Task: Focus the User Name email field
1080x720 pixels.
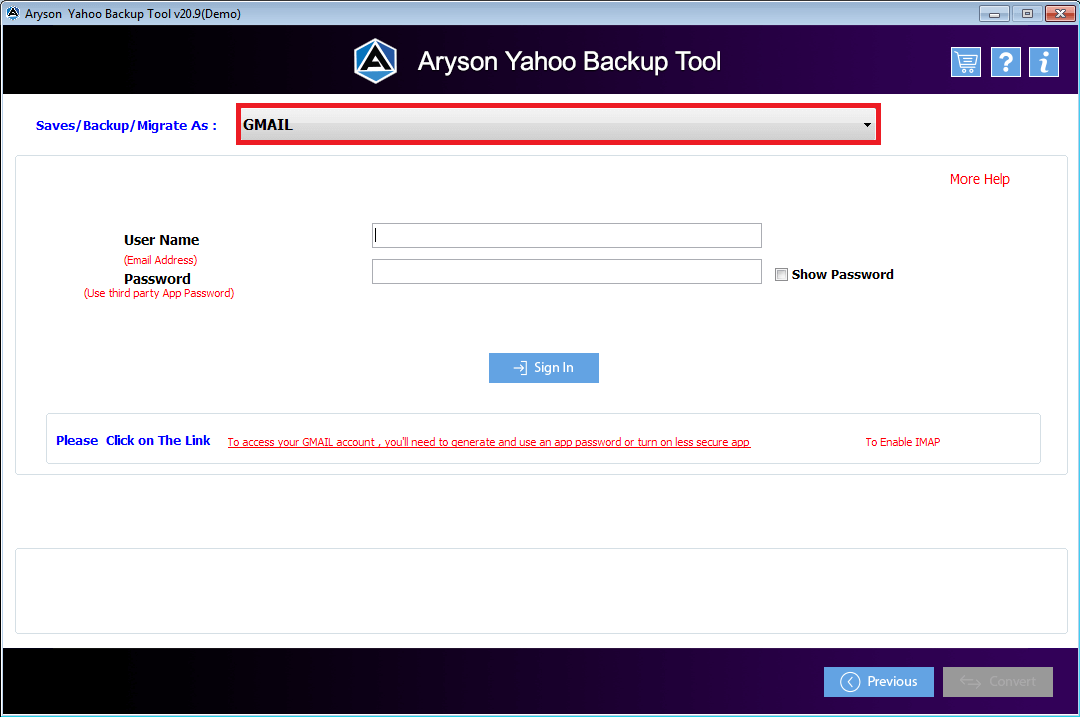Action: coord(567,236)
